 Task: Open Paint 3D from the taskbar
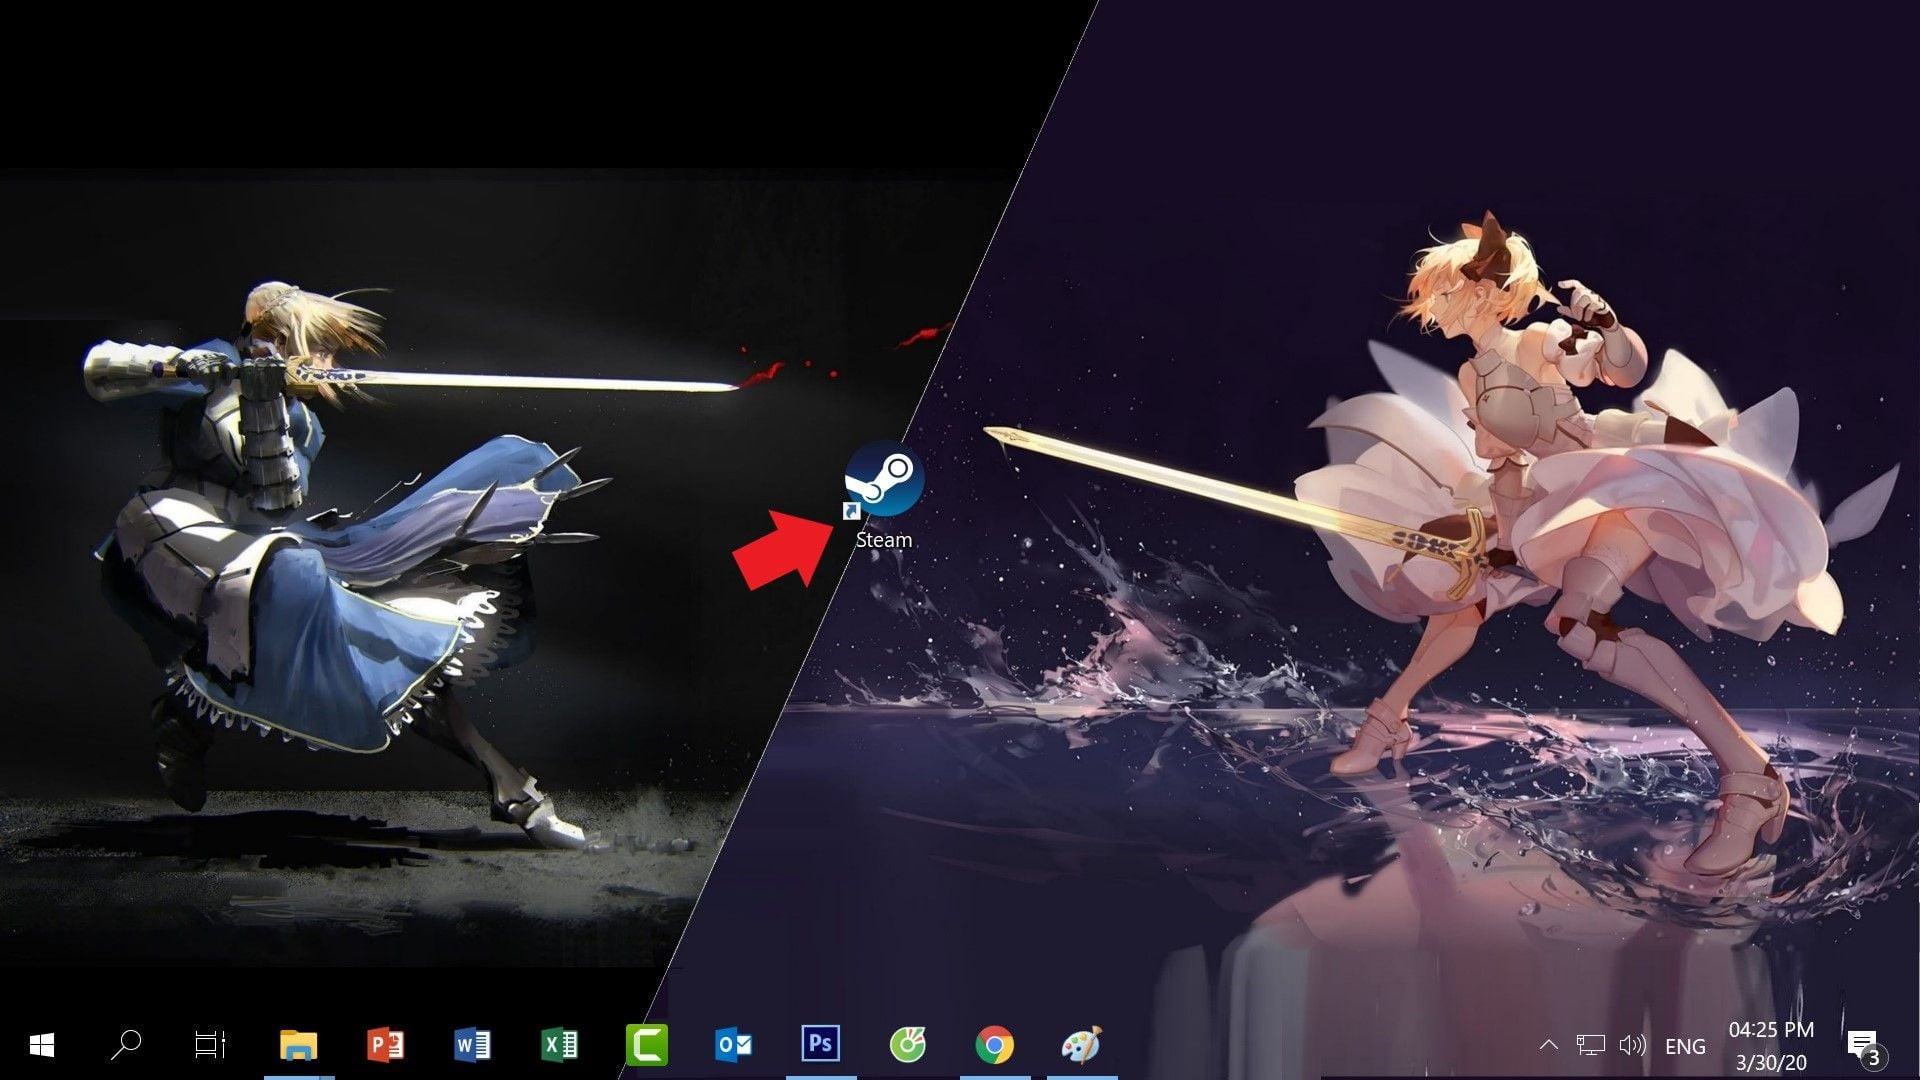coord(1080,1046)
